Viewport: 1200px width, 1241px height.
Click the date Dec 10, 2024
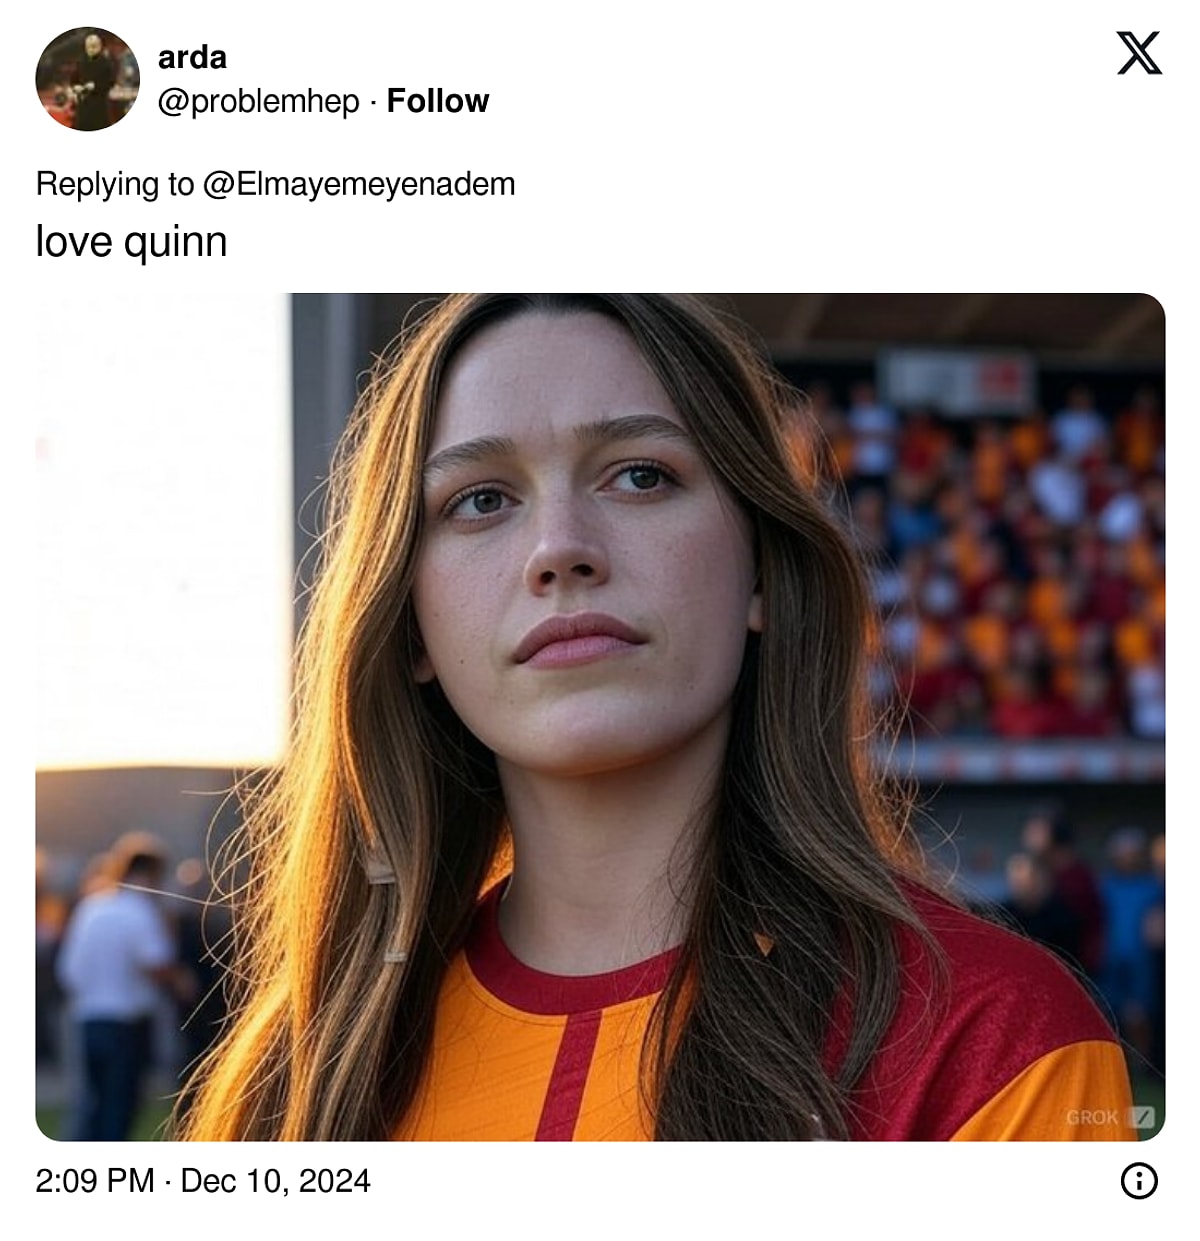(275, 1181)
